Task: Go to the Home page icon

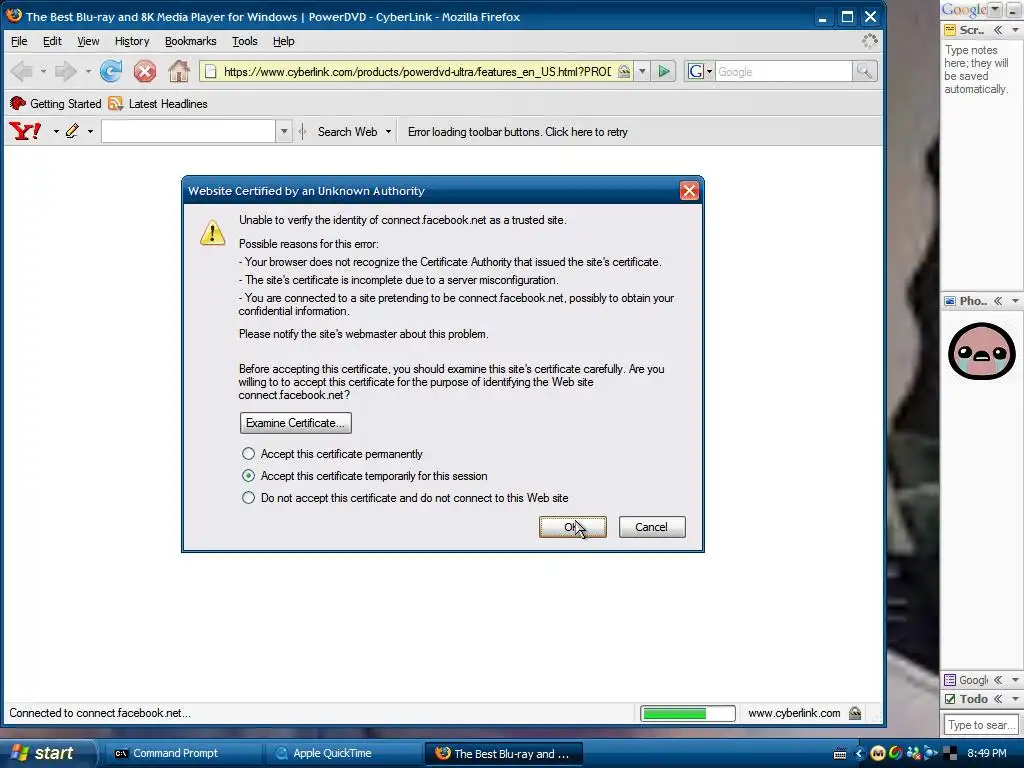Action: pyautogui.click(x=178, y=71)
